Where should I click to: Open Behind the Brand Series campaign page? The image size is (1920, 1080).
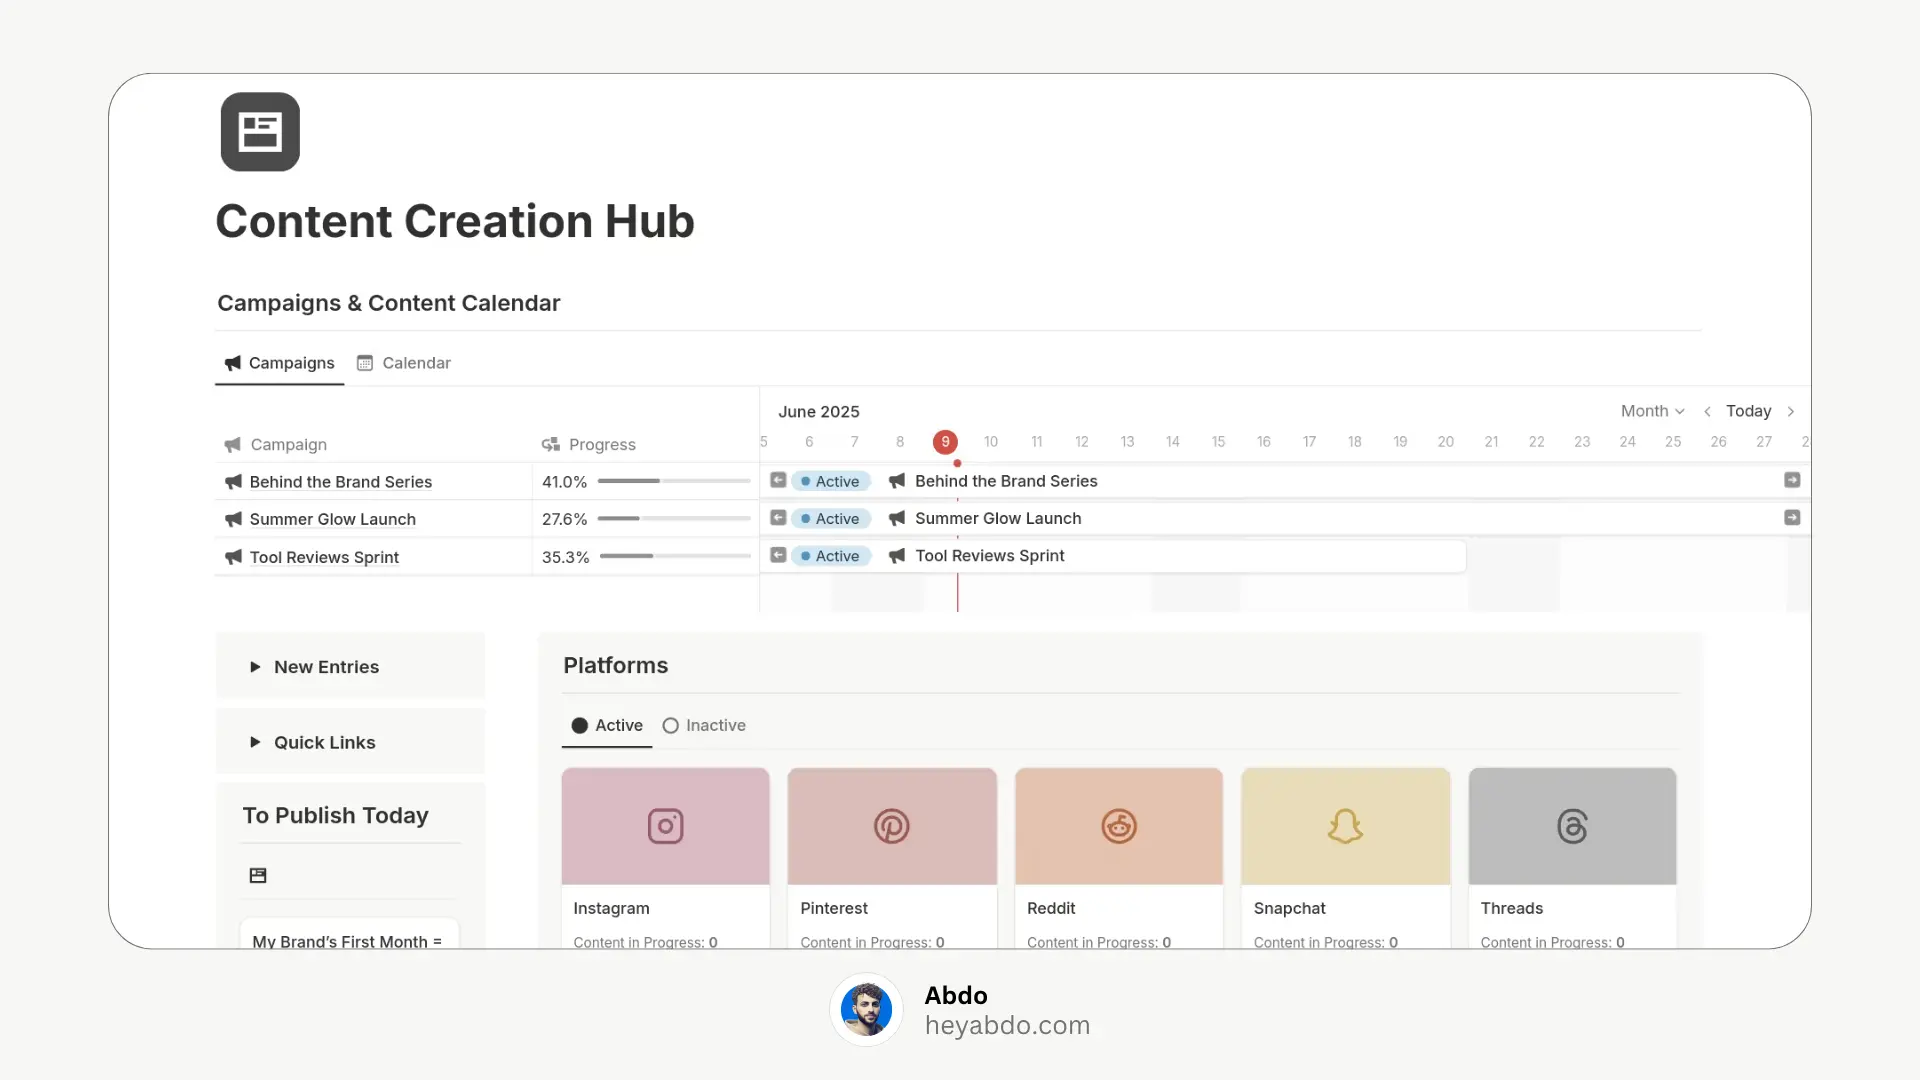click(x=341, y=482)
